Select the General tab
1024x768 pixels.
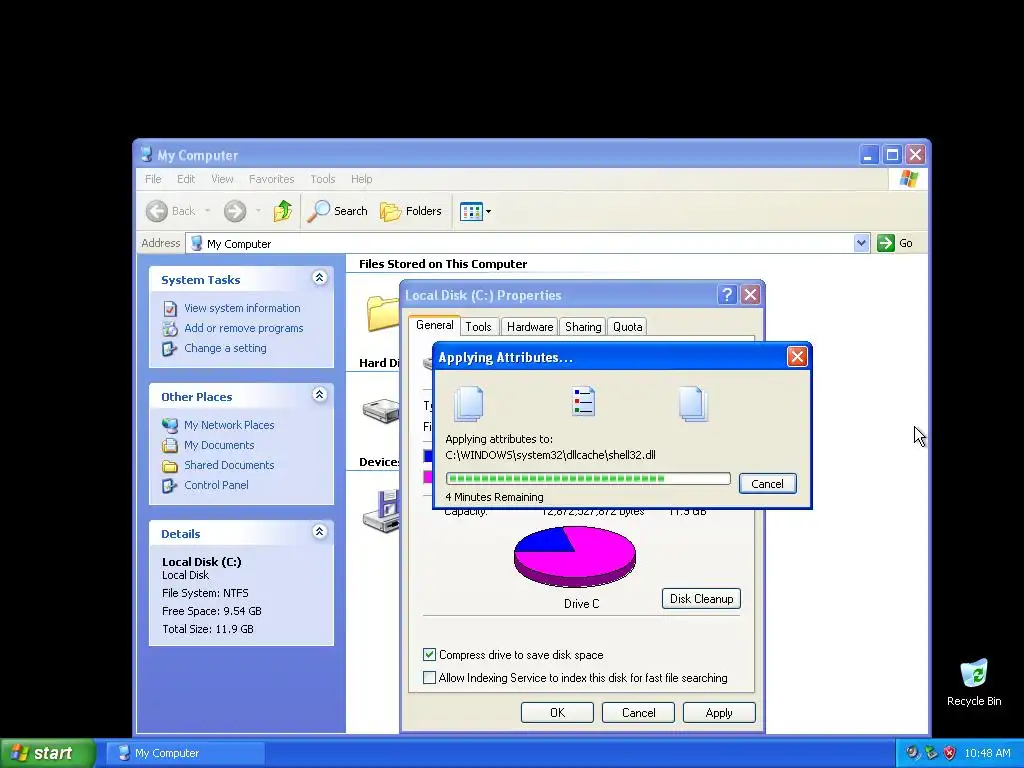(x=434, y=325)
